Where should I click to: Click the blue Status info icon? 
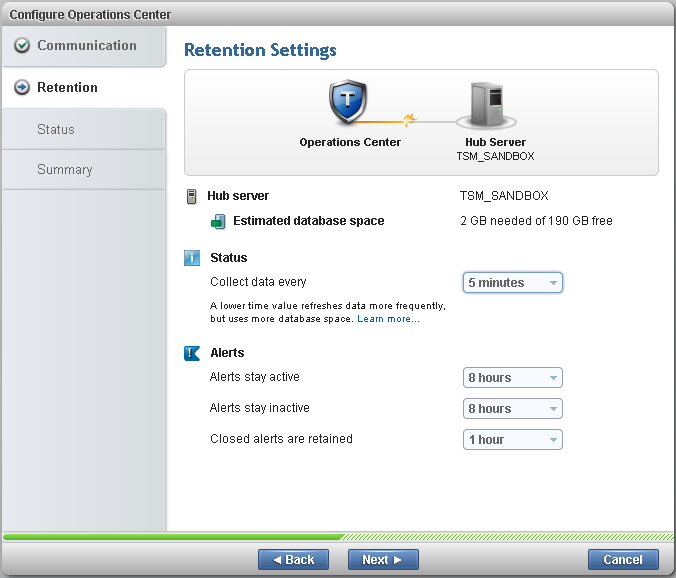(192, 258)
